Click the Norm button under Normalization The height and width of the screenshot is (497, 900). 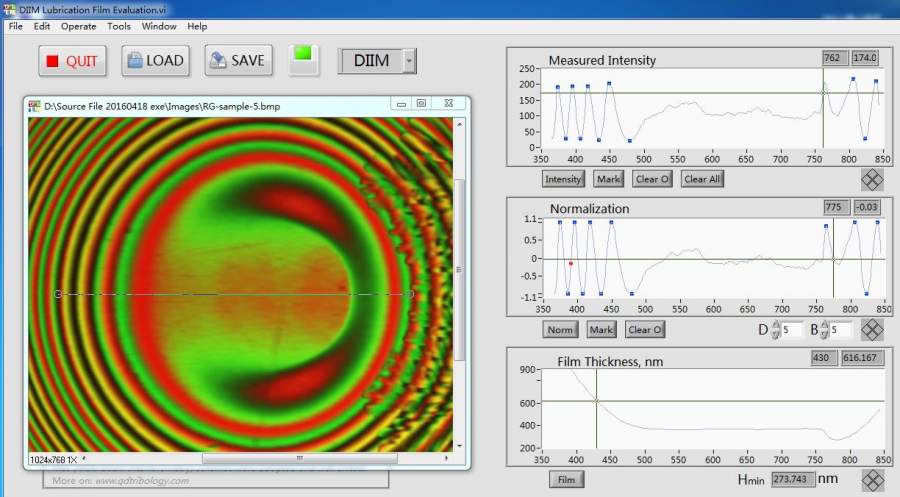(x=560, y=330)
